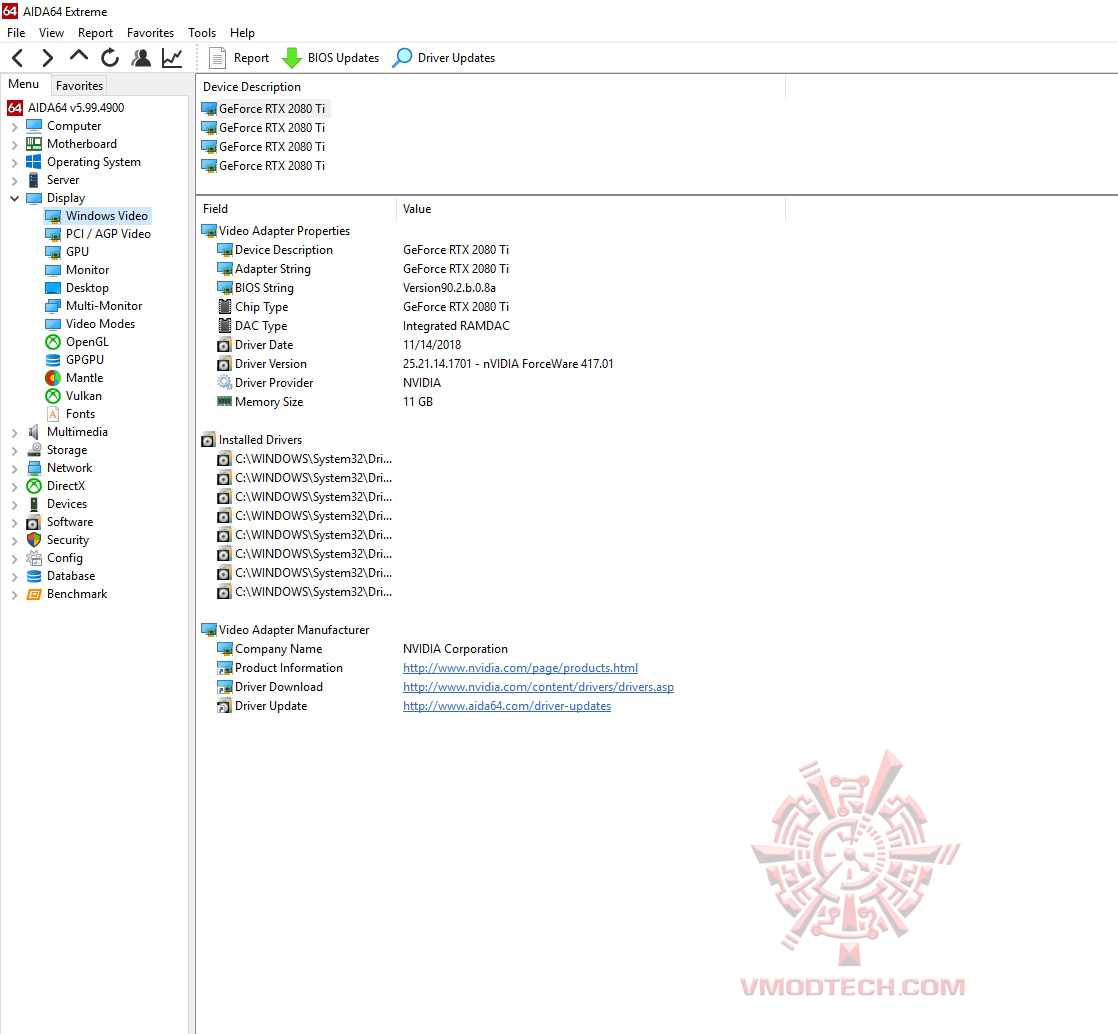Viewport: 1118px width, 1034px height.
Task: Open Driver Updates from toolbar
Action: [x=443, y=58]
